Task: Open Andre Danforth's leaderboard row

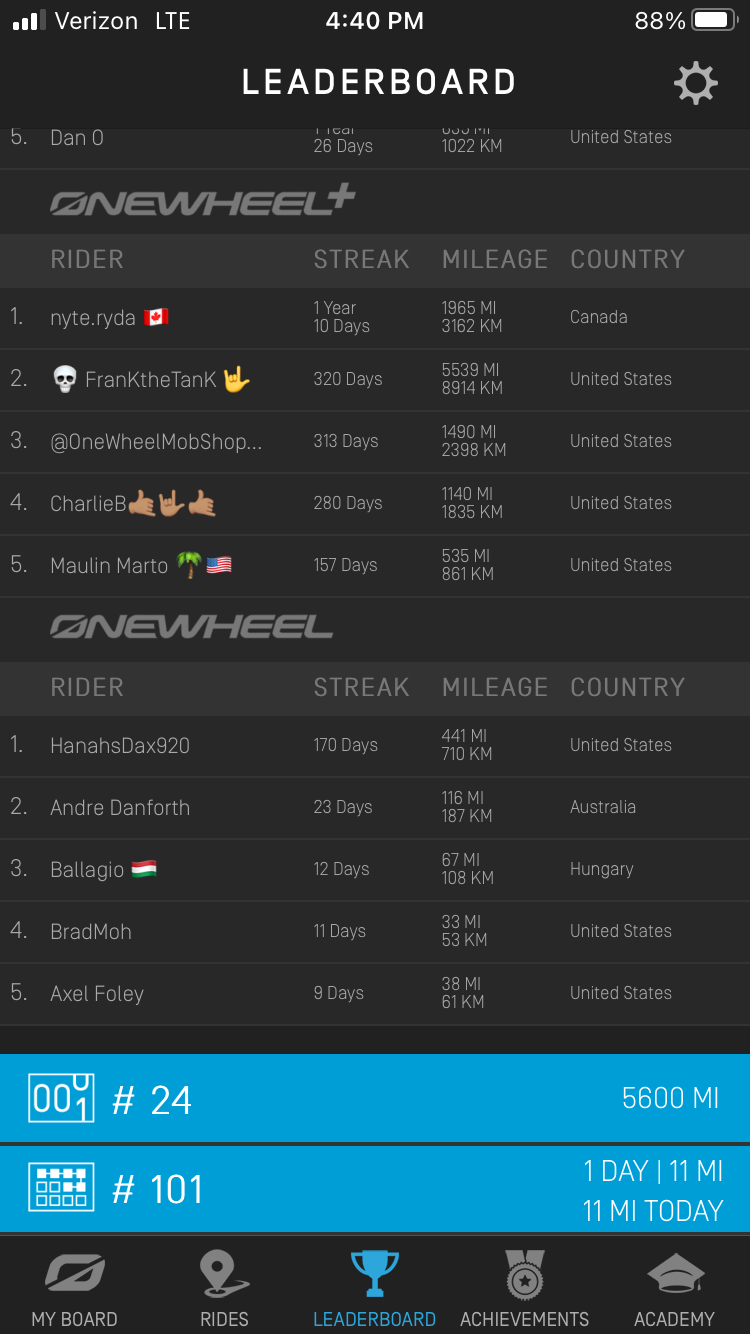Action: [x=120, y=808]
